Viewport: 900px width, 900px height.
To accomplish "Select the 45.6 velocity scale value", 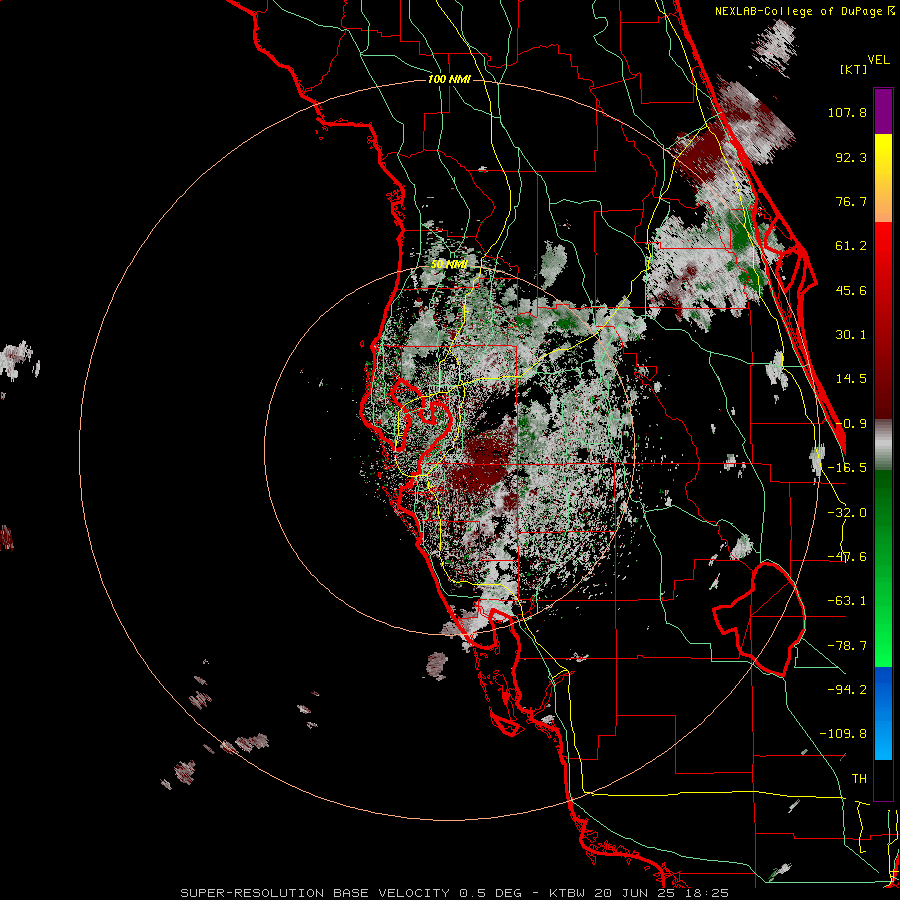I will pyautogui.click(x=851, y=290).
